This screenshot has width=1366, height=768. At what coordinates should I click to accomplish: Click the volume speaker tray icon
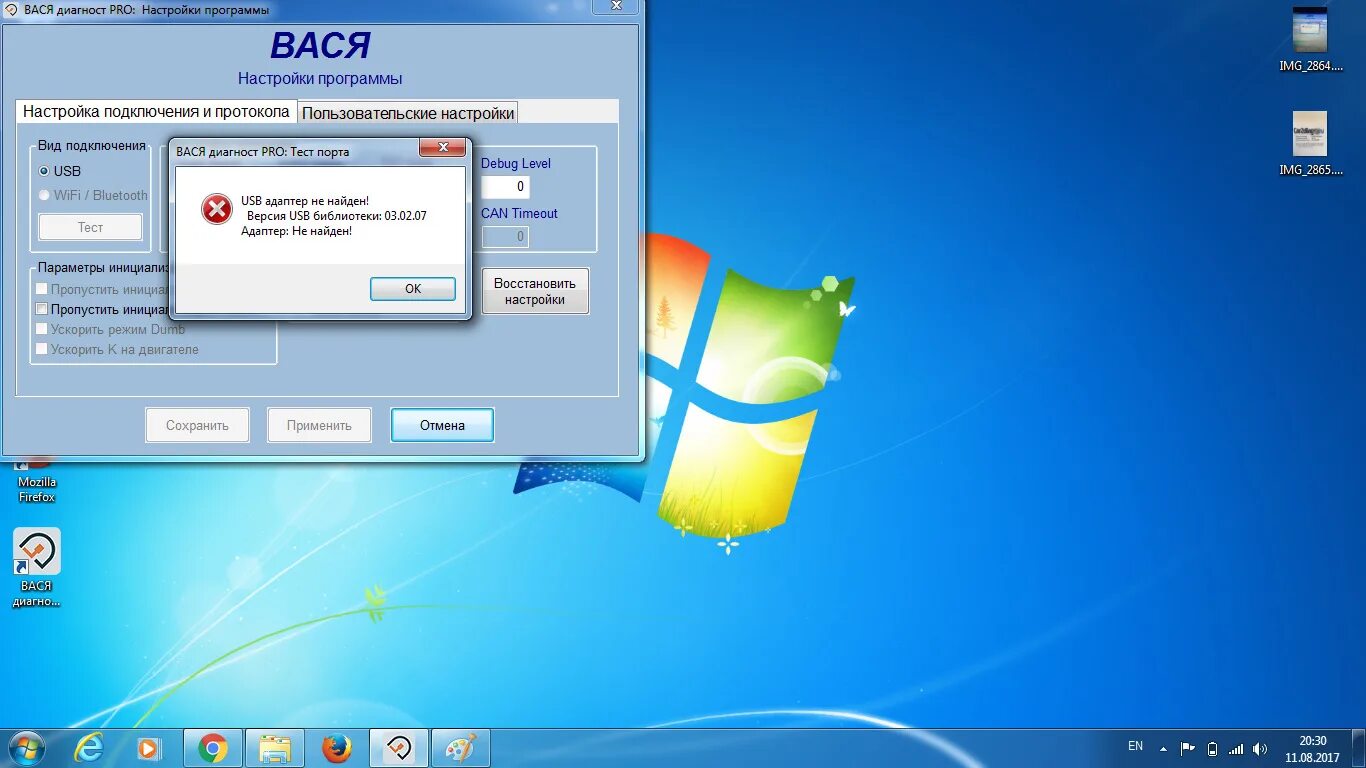[1260, 748]
